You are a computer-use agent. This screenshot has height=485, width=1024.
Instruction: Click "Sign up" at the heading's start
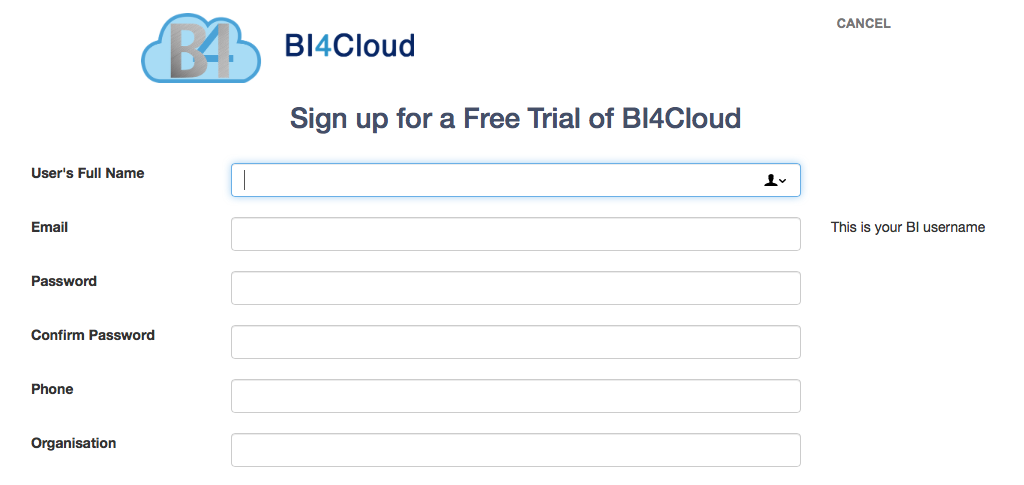click(x=338, y=119)
